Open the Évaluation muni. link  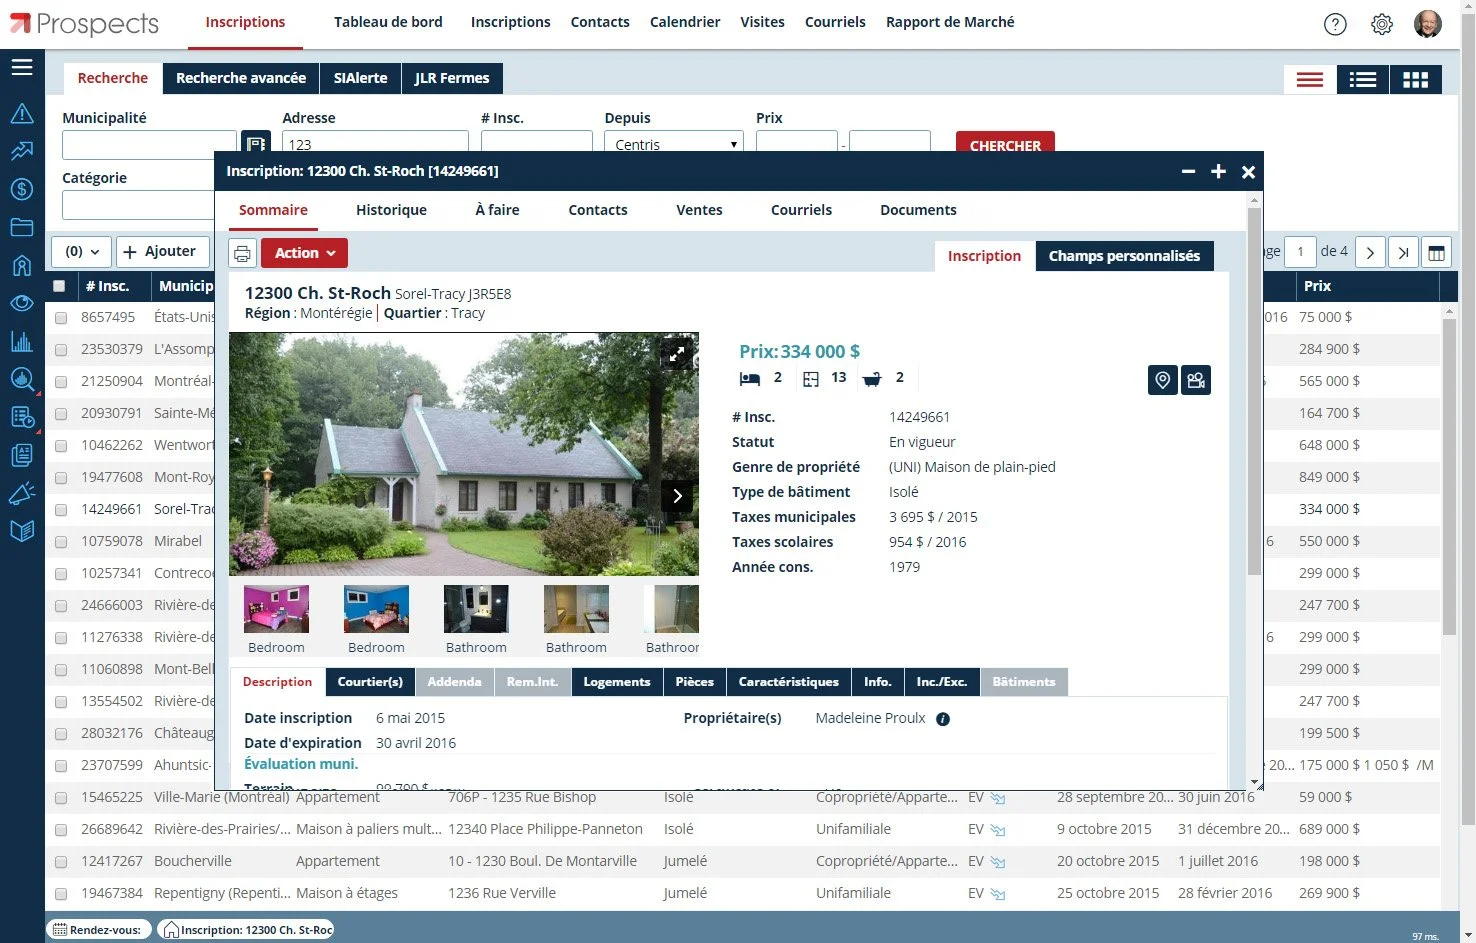click(301, 764)
